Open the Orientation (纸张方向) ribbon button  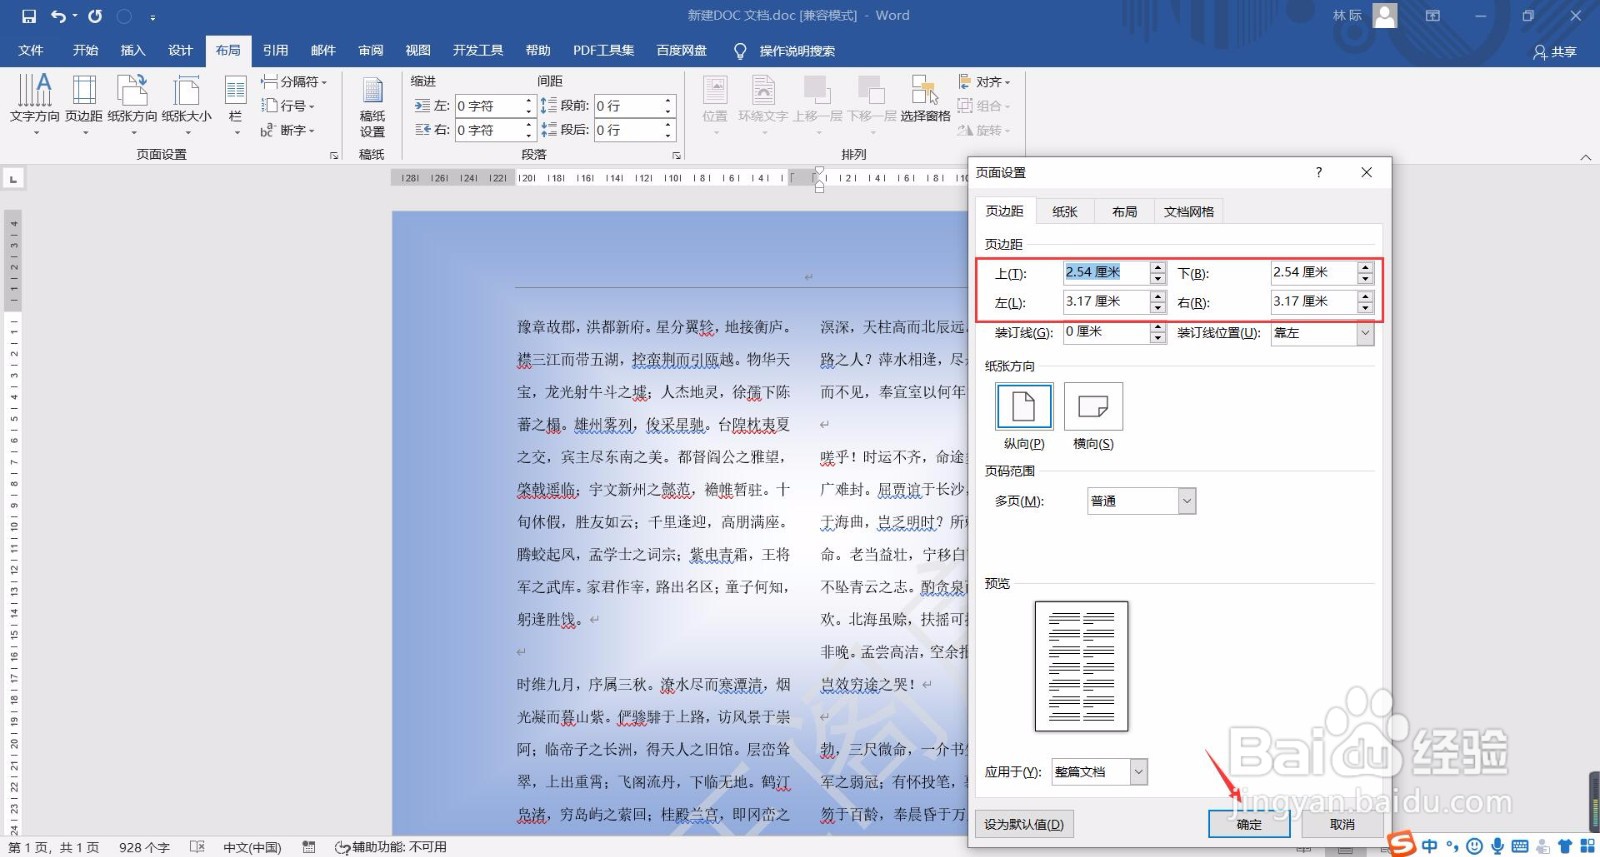click(x=133, y=103)
